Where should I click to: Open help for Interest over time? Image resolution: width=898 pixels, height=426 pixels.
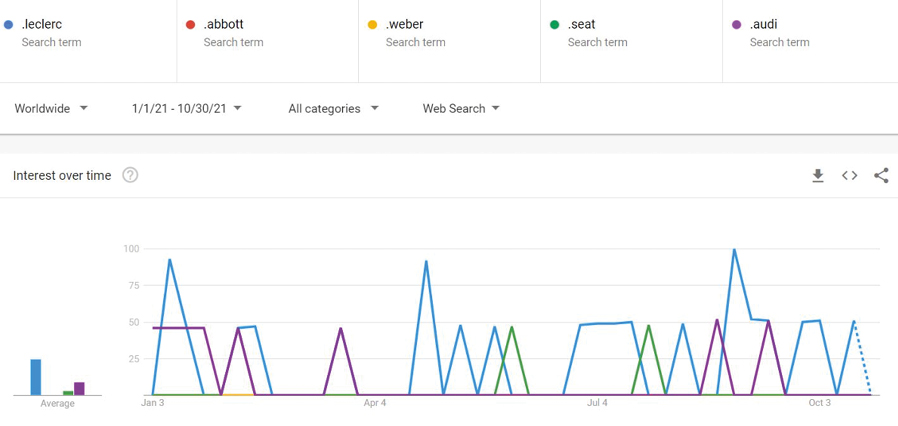(x=131, y=175)
